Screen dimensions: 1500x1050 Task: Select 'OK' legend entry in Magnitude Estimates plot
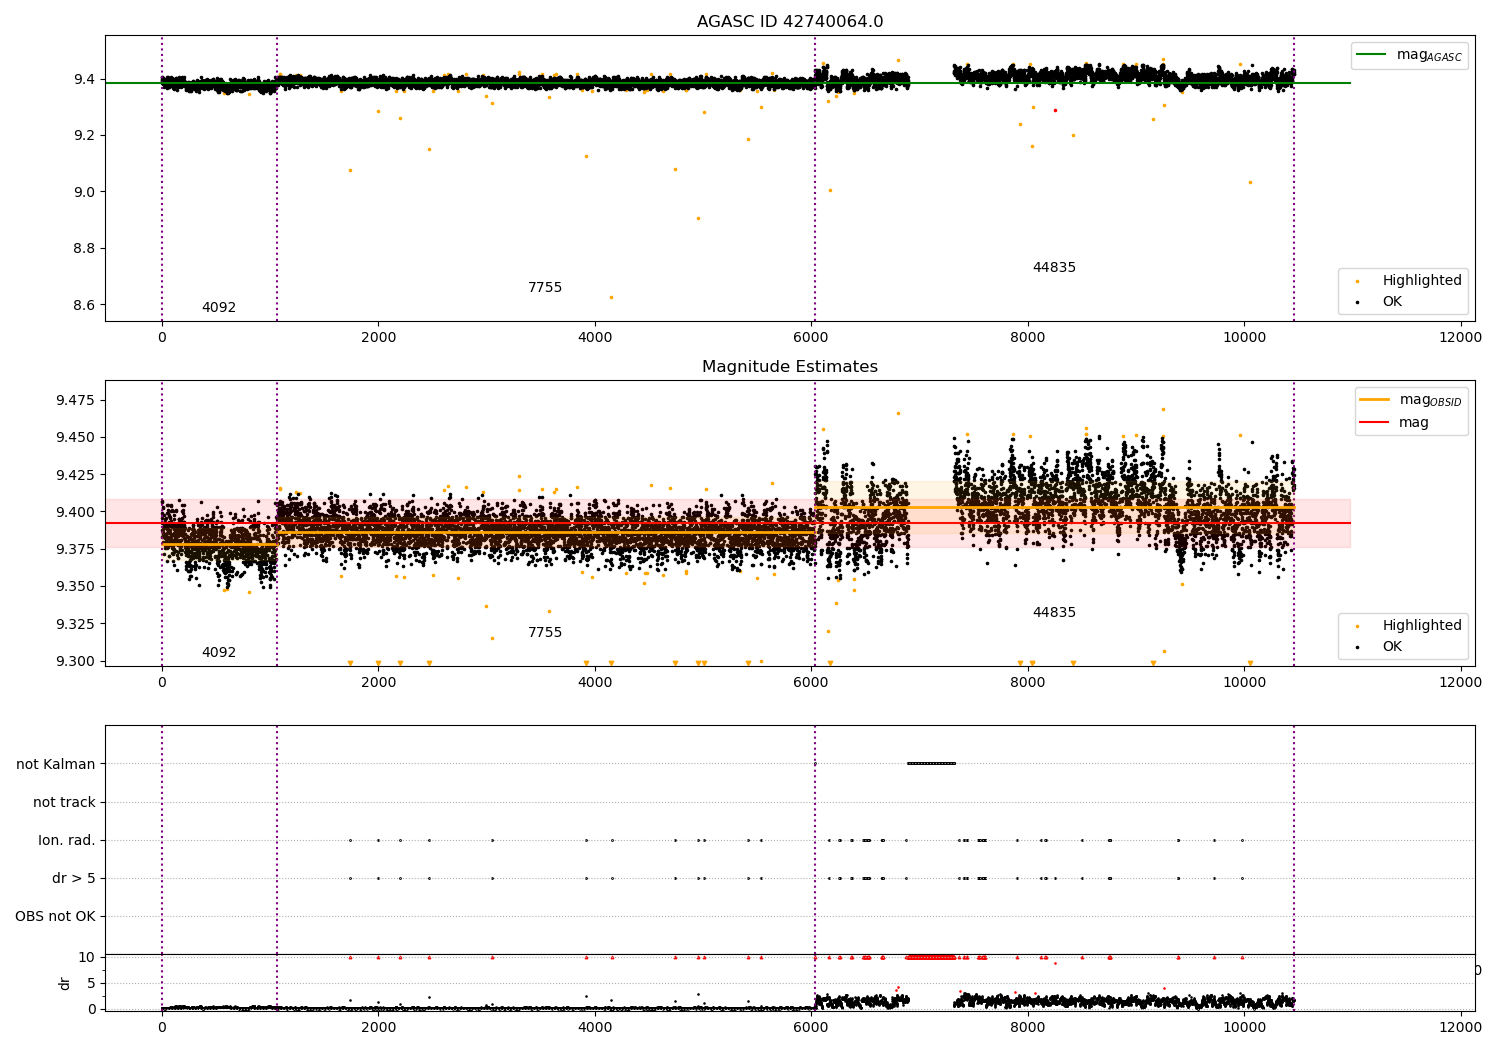(1392, 647)
